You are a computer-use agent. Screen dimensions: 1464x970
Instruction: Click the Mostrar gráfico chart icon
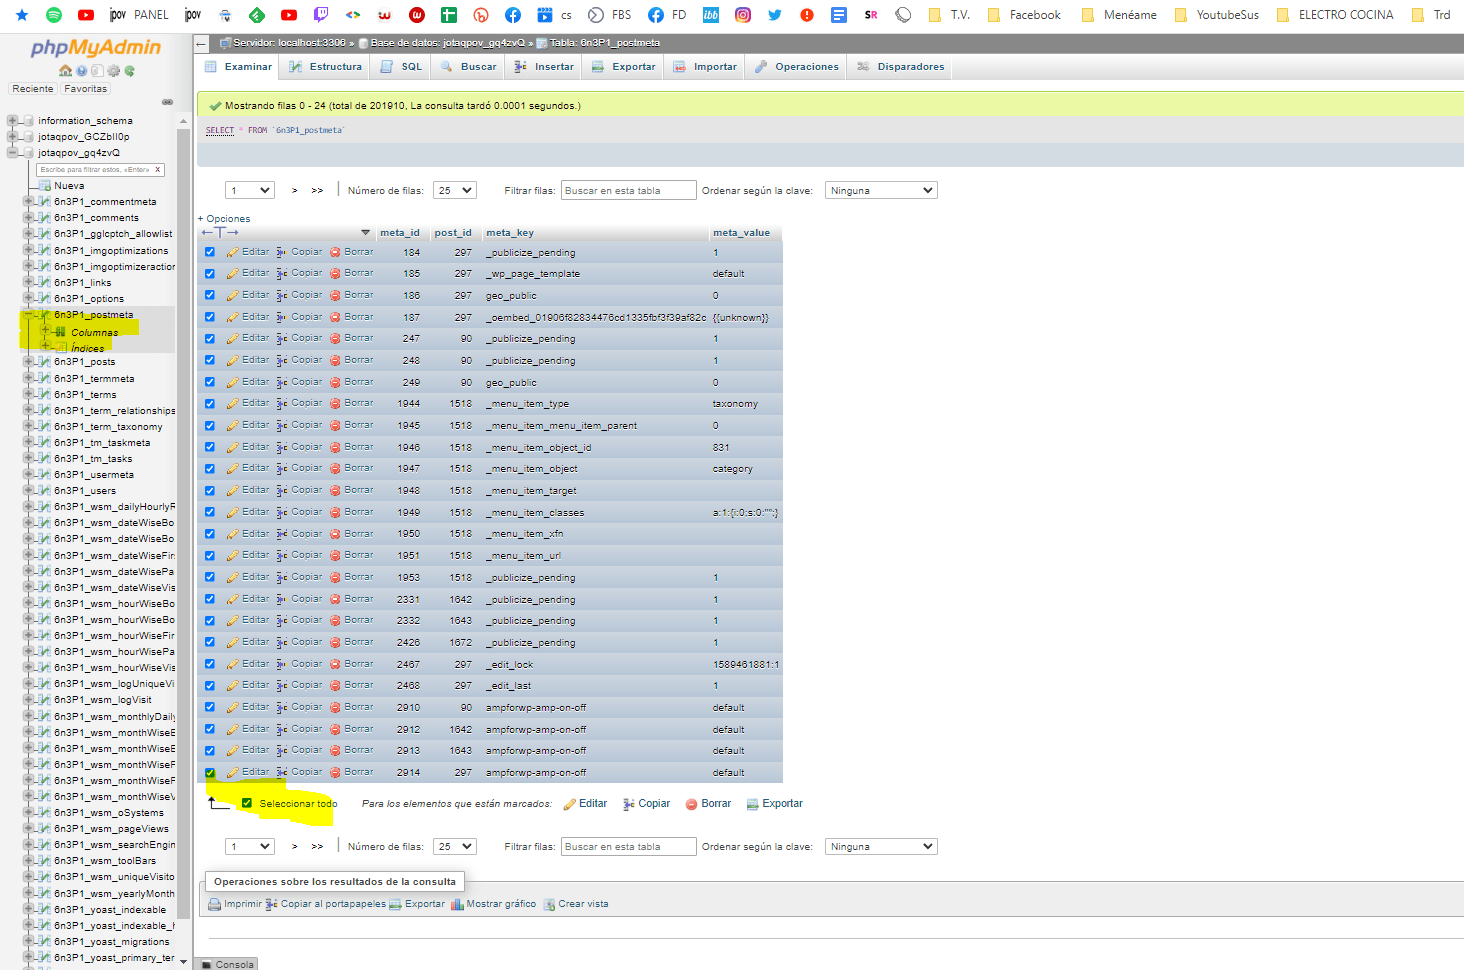(457, 904)
